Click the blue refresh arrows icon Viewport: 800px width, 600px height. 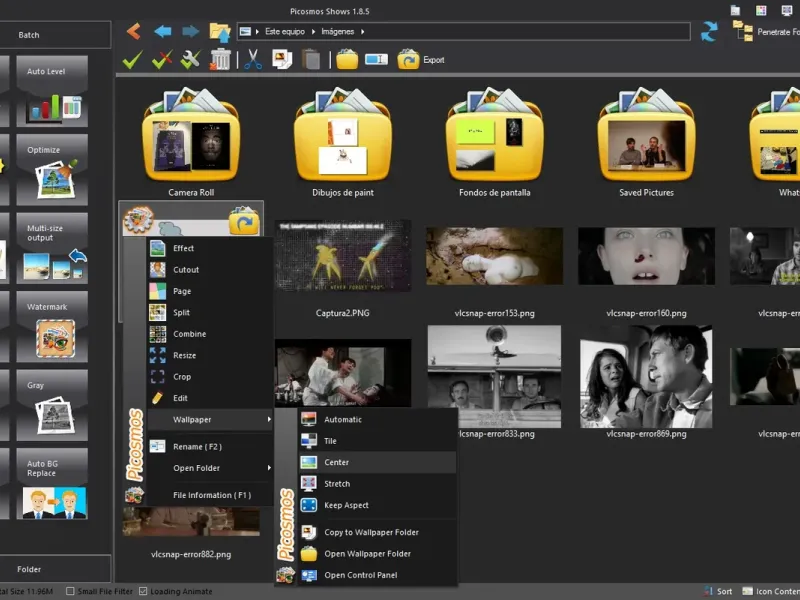709,32
